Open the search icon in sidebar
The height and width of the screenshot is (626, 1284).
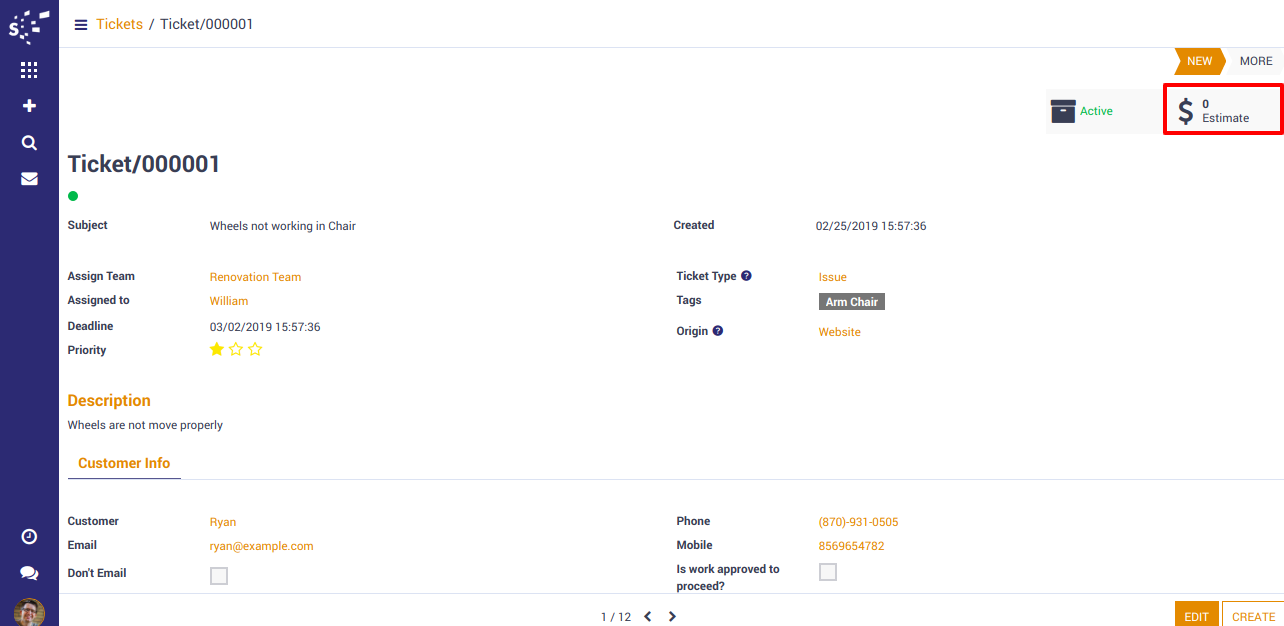(x=29, y=143)
